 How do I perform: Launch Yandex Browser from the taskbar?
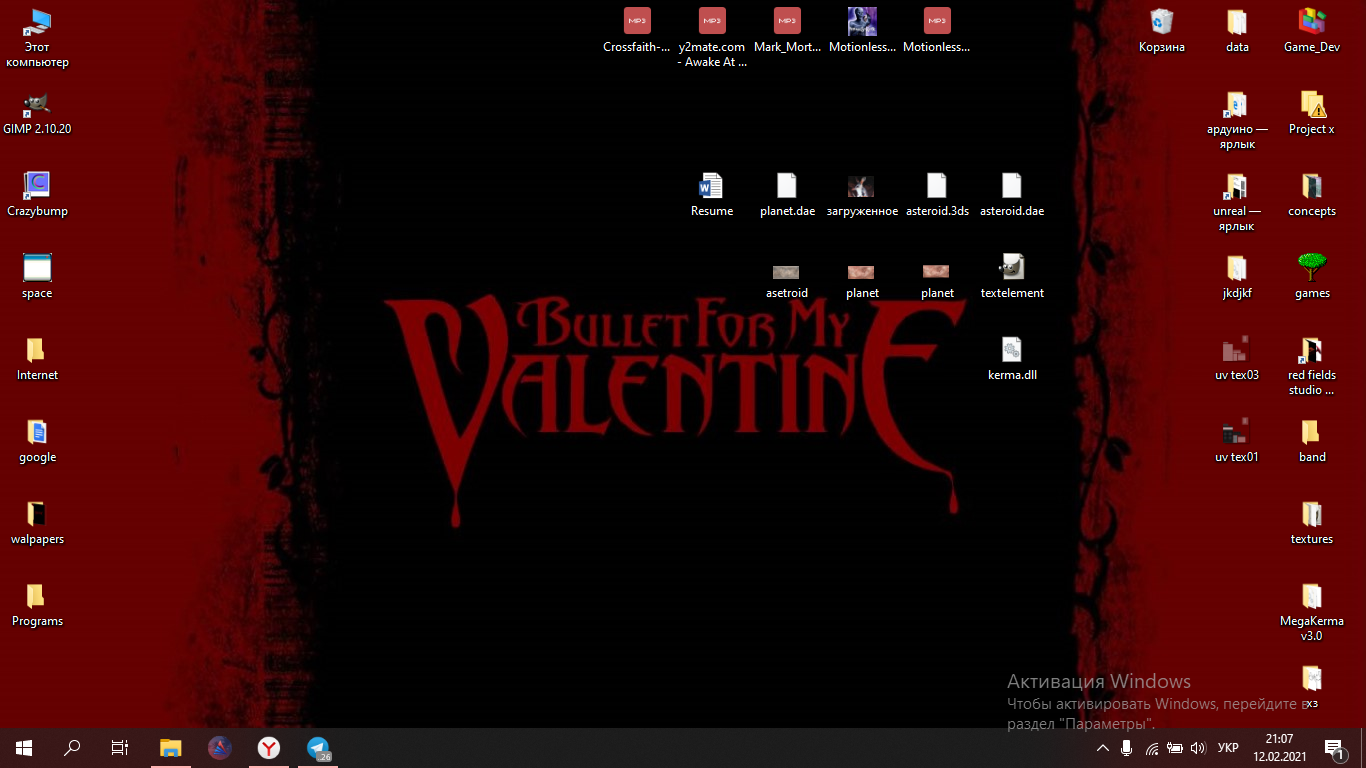click(x=269, y=748)
